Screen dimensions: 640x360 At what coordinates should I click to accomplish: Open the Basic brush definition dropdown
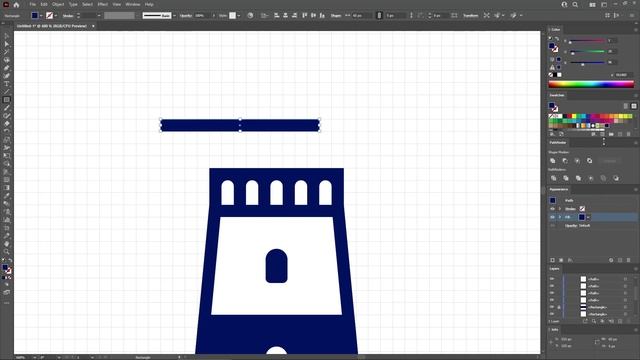click(x=174, y=16)
